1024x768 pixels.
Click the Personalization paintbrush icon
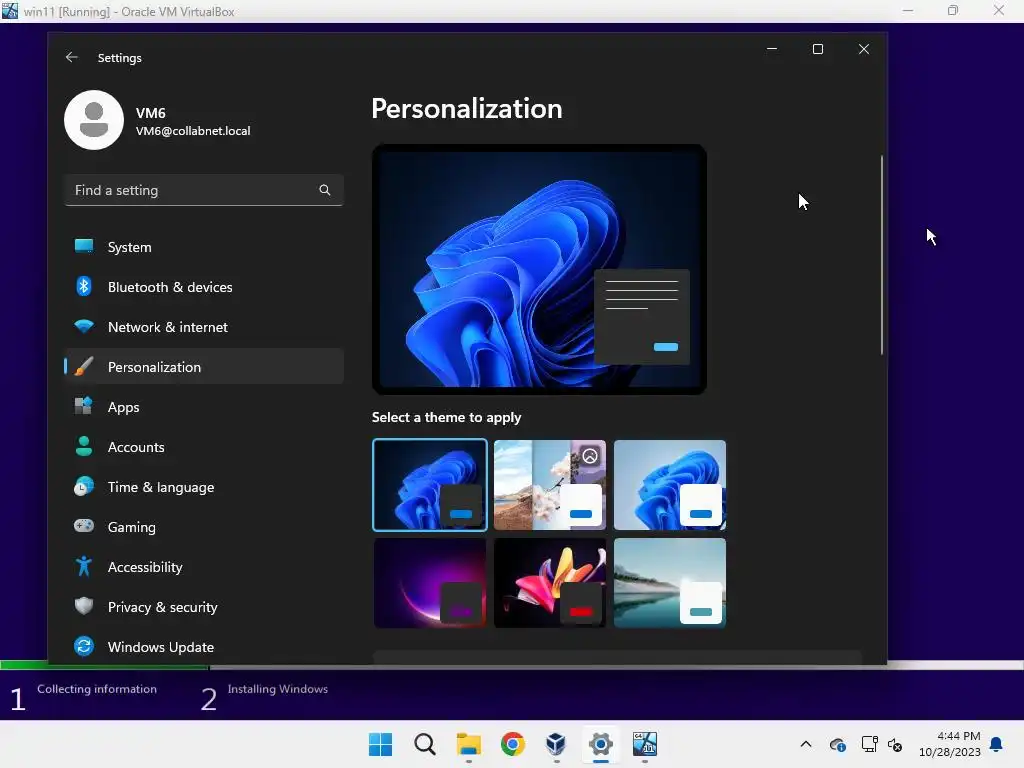(84, 366)
